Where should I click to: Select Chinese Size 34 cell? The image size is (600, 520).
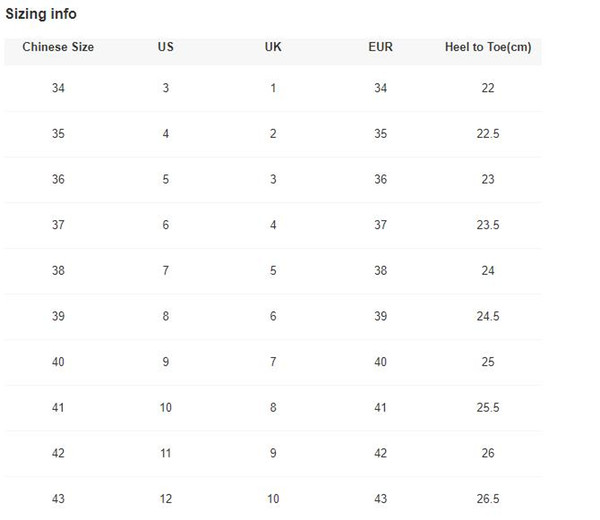58,89
